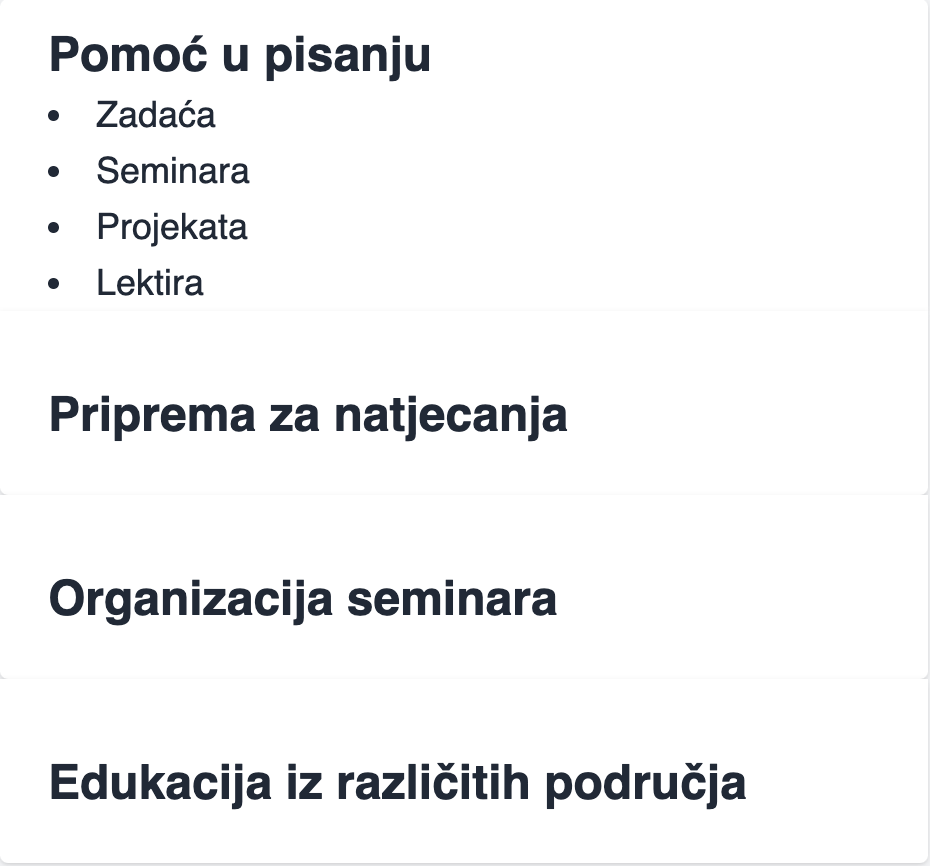This screenshot has width=930, height=866.
Task: Select the Zadaća list item
Action: [155, 114]
